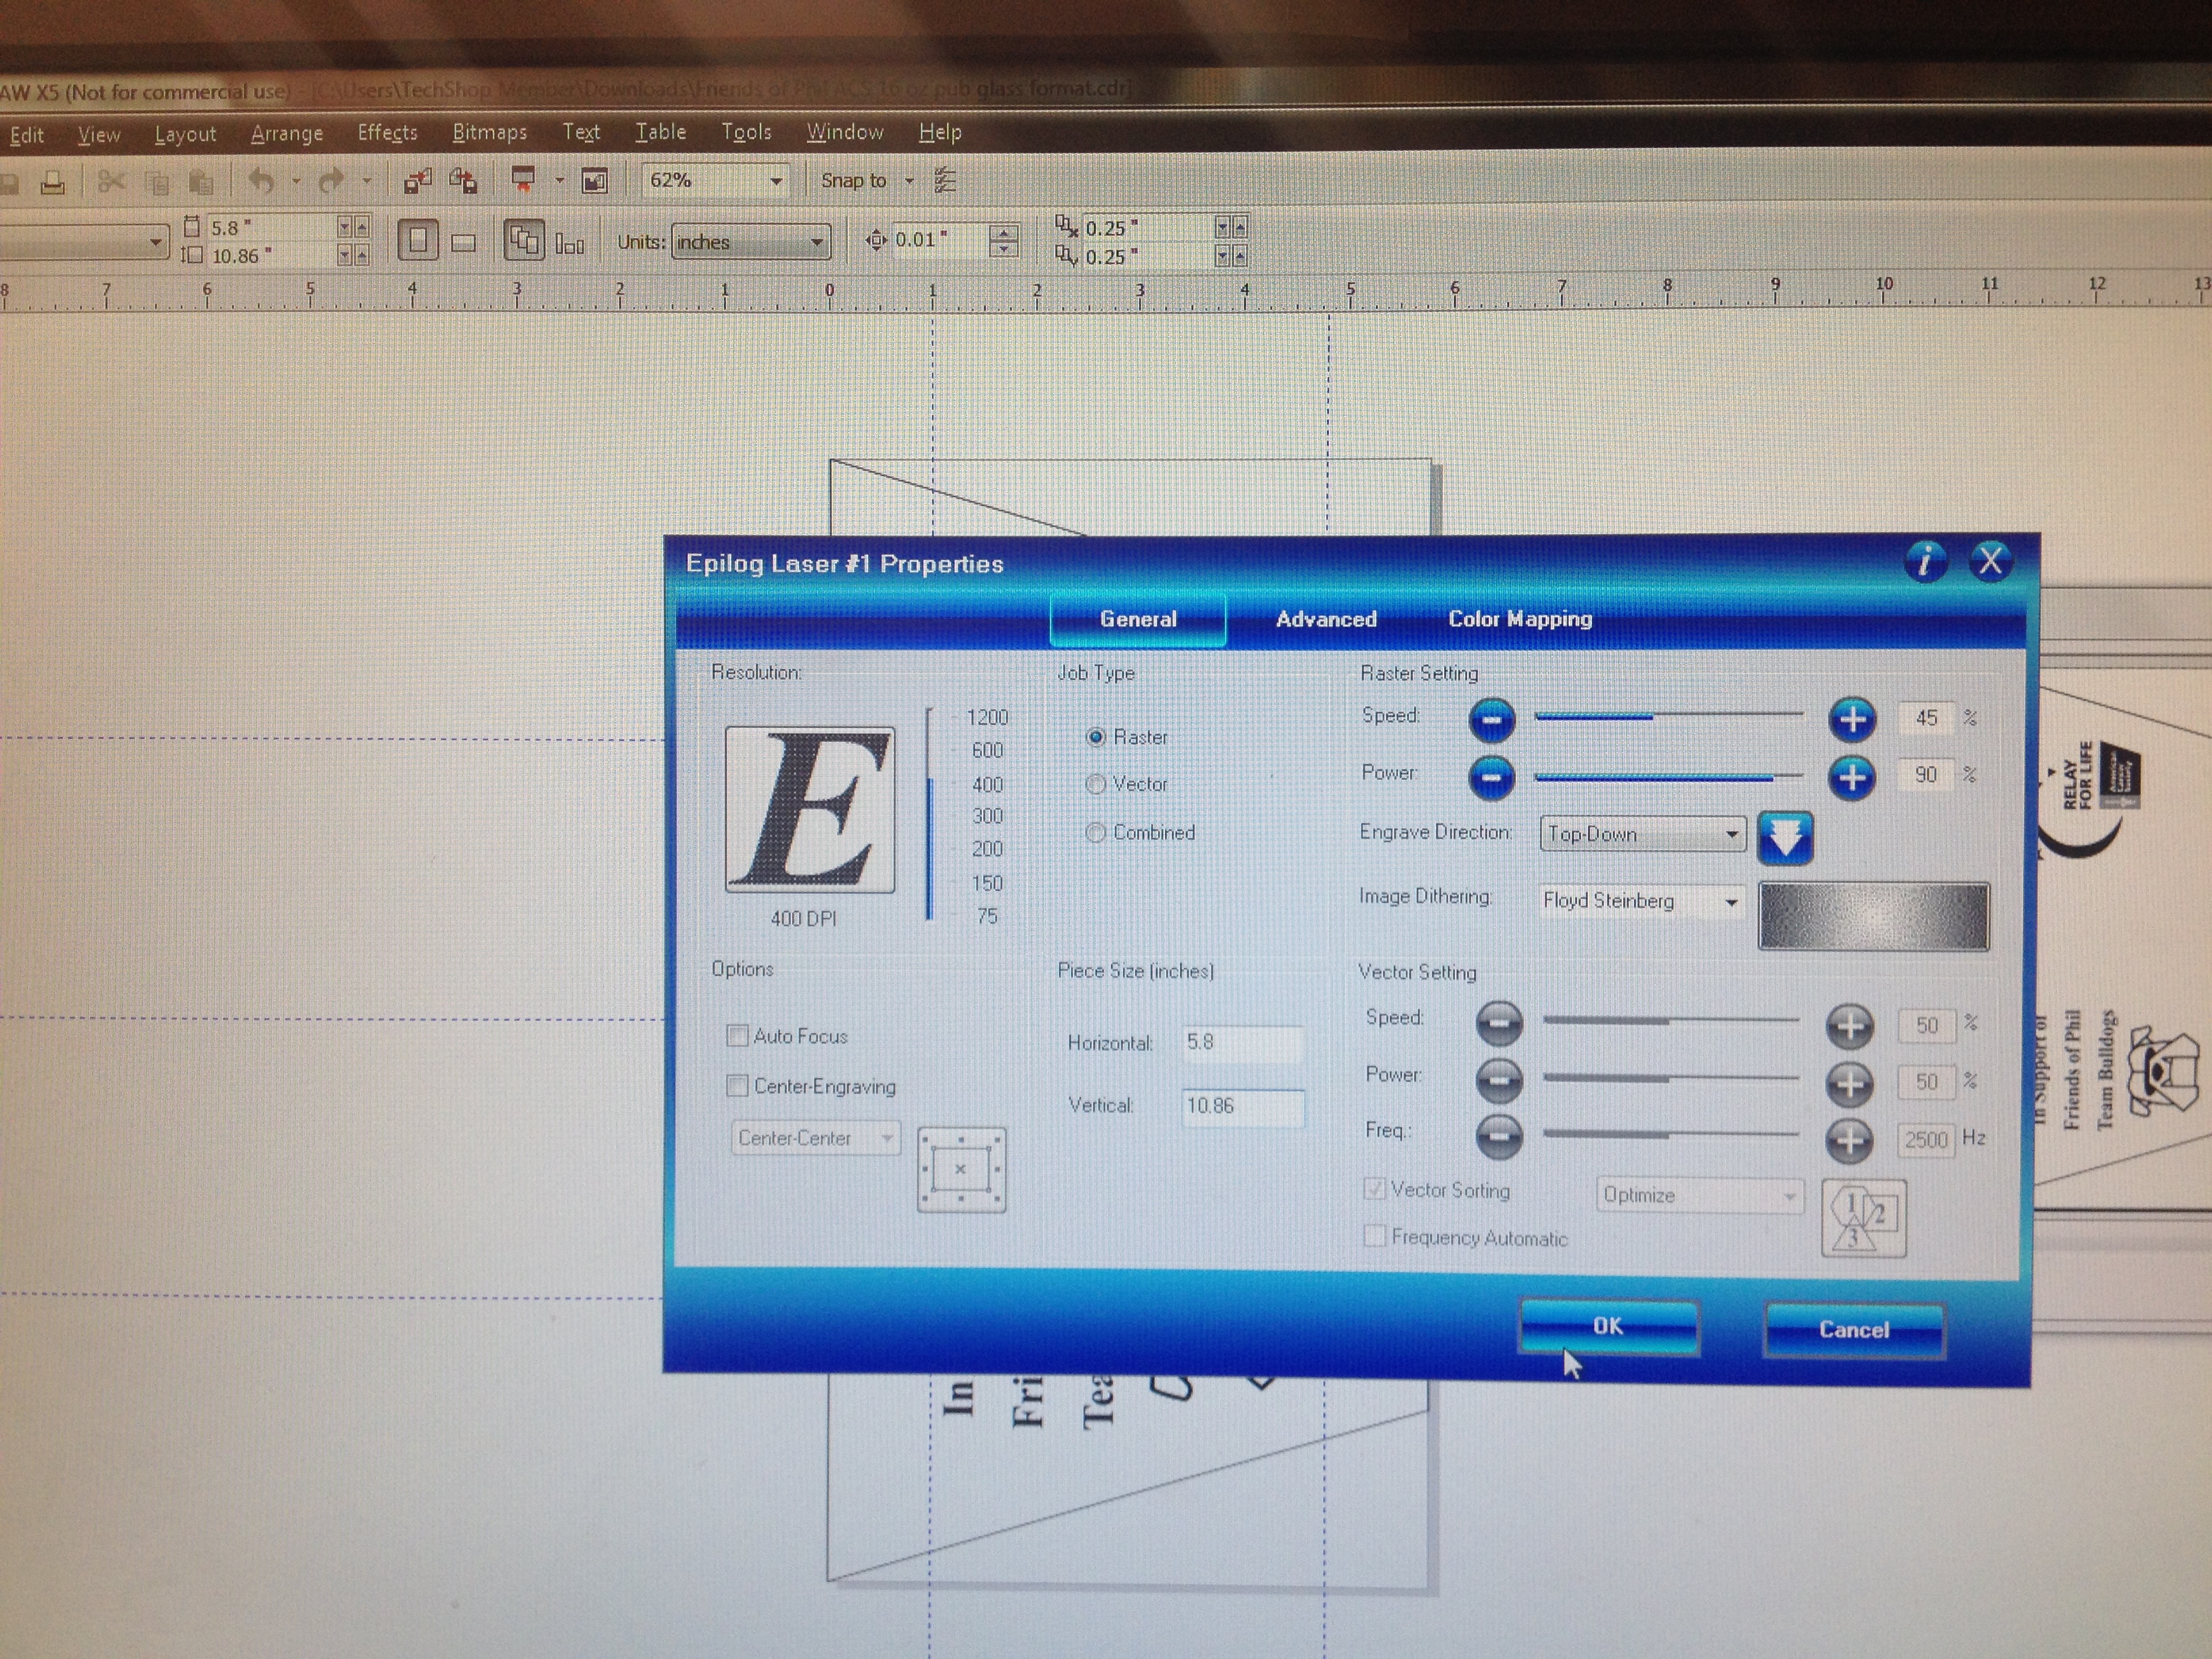Increase Raster Power with plus button

pyautogui.click(x=1851, y=777)
